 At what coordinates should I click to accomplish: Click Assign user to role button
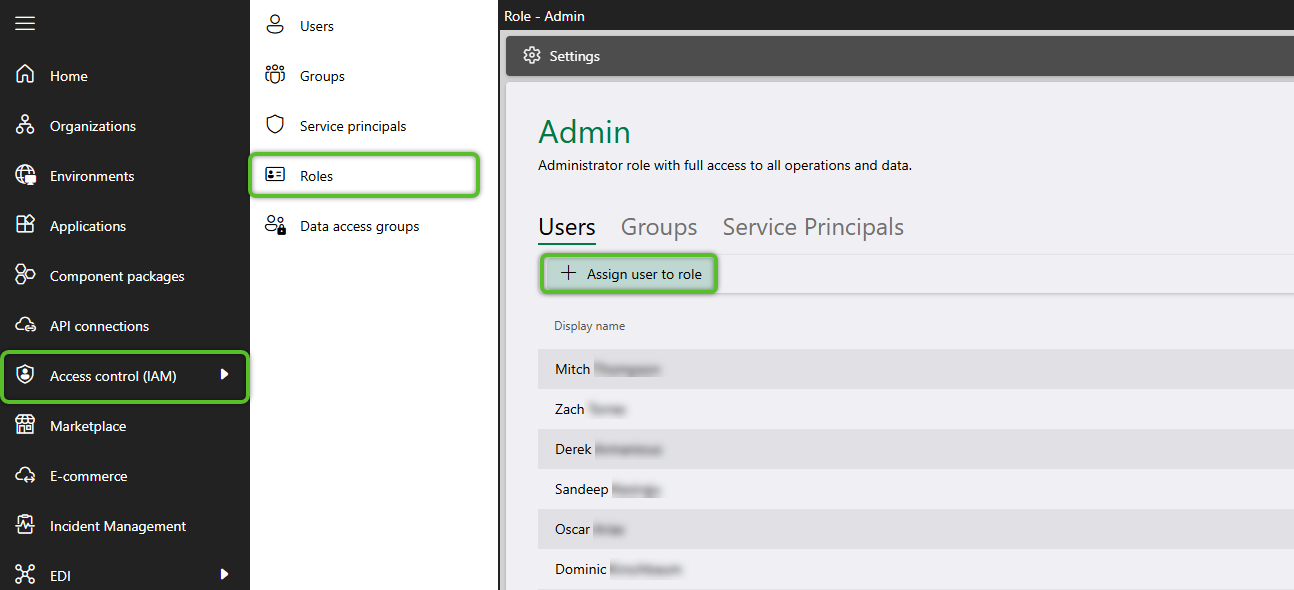[630, 274]
